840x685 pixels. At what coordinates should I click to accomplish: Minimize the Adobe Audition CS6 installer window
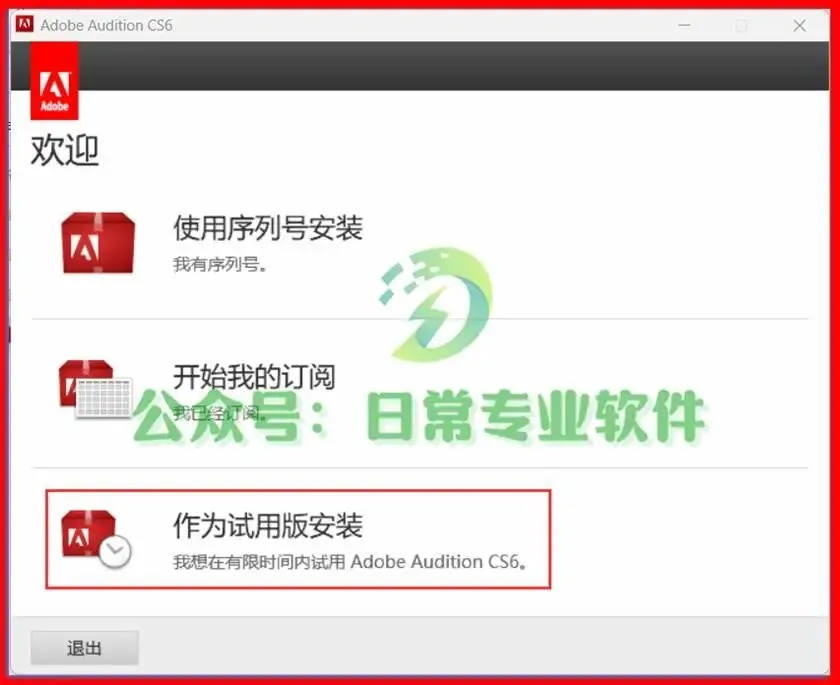point(685,25)
